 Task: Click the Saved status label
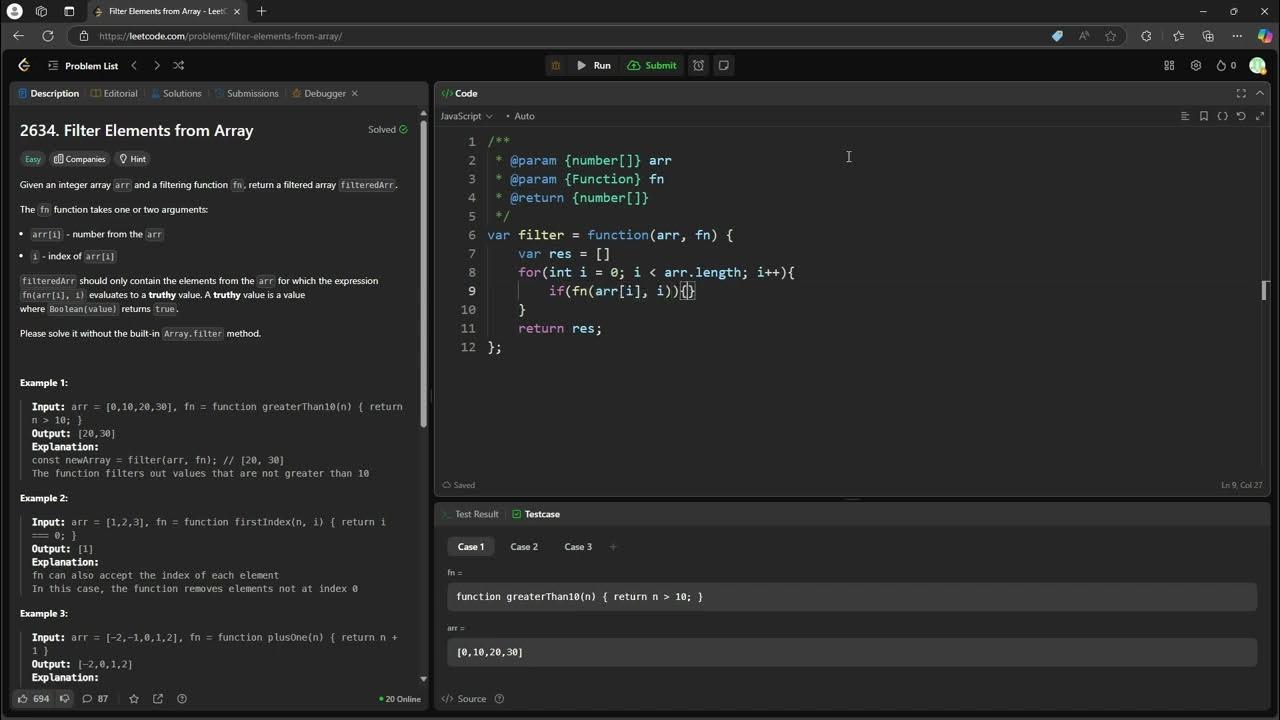459,485
